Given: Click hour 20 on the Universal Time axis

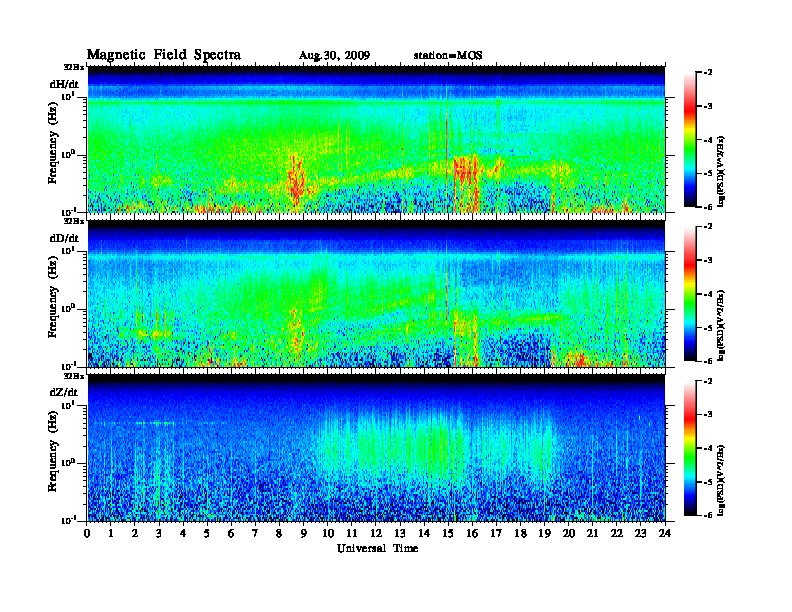Looking at the screenshot, I should click(569, 533).
